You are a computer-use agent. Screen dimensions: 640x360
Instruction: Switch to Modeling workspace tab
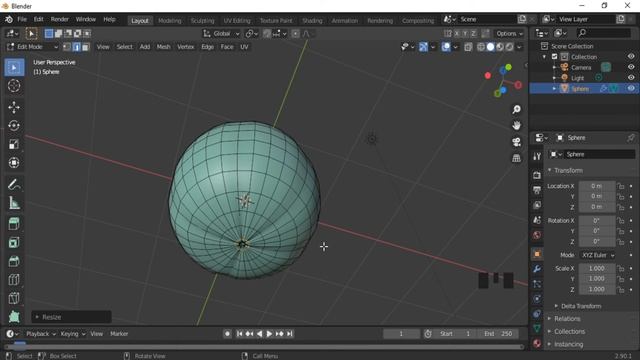pyautogui.click(x=169, y=20)
